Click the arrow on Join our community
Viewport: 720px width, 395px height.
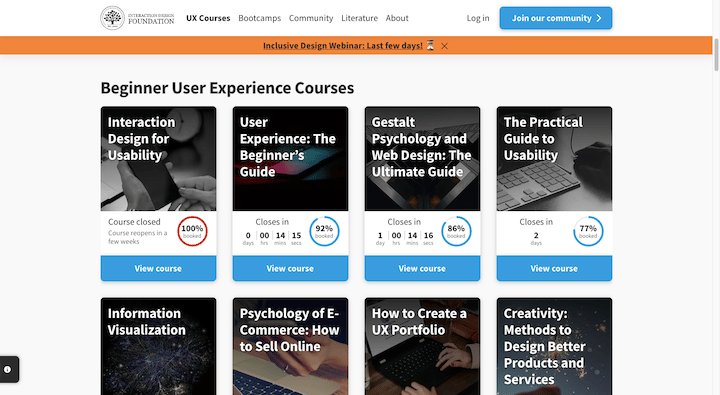pyautogui.click(x=599, y=18)
